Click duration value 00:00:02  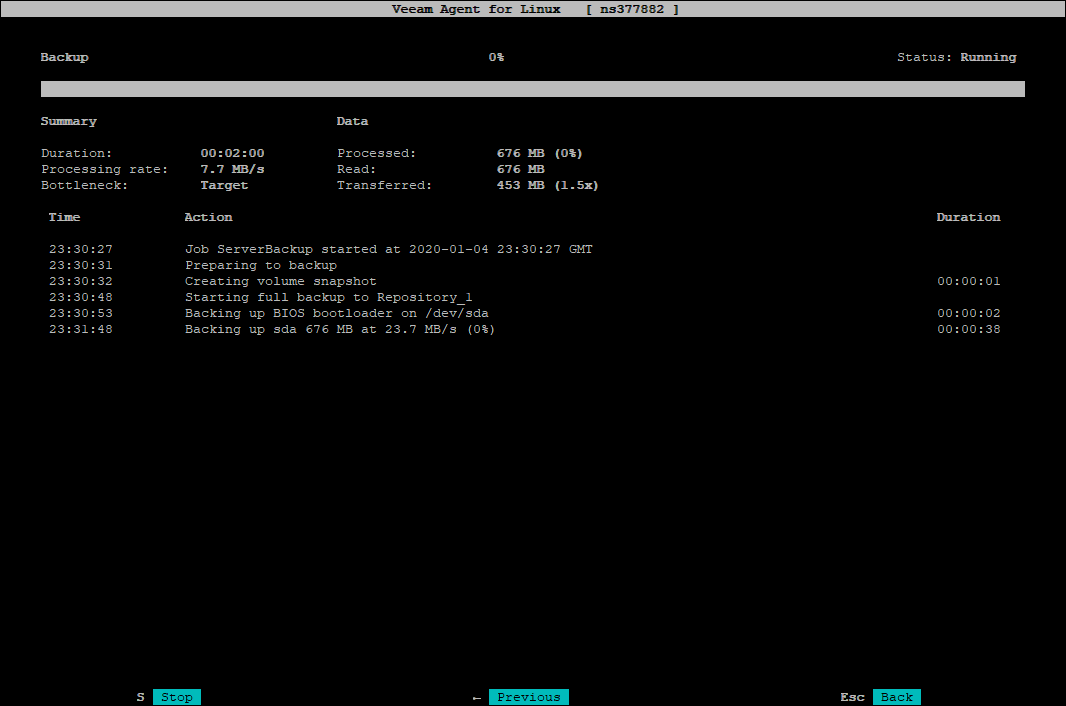(969, 314)
